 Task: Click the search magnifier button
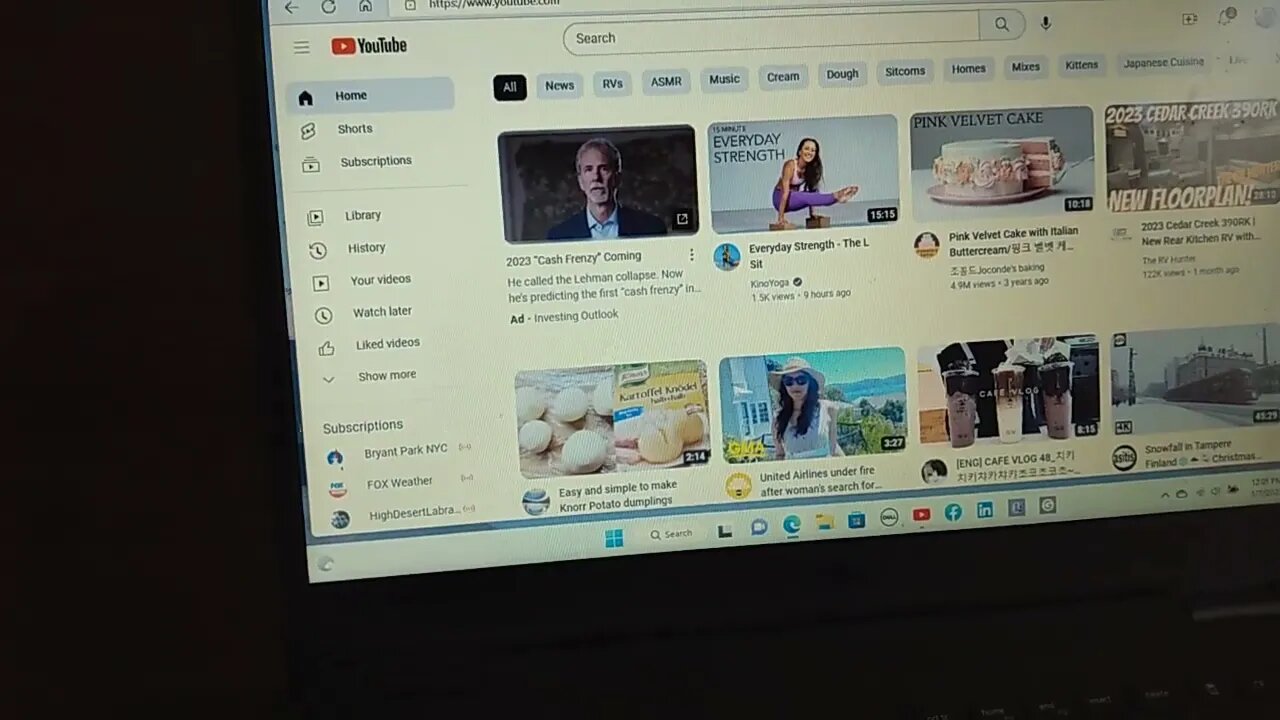coord(1001,25)
